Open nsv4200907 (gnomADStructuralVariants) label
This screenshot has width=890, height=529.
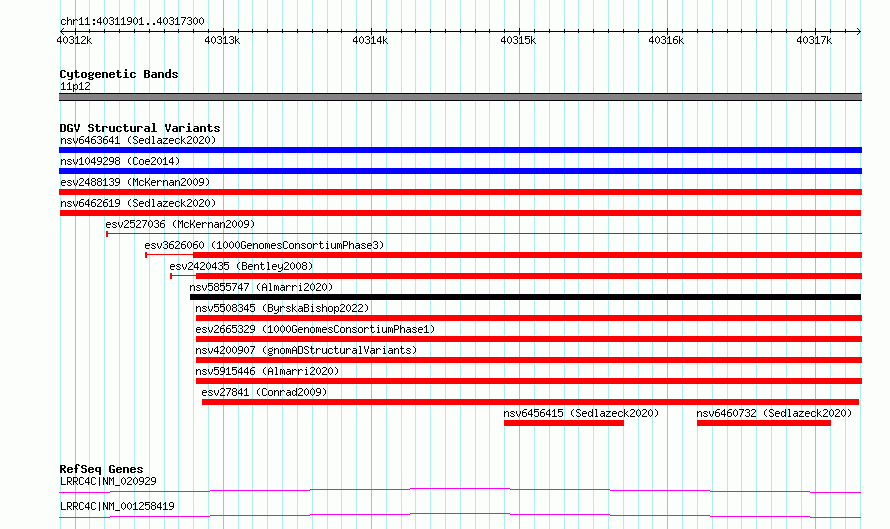click(307, 350)
